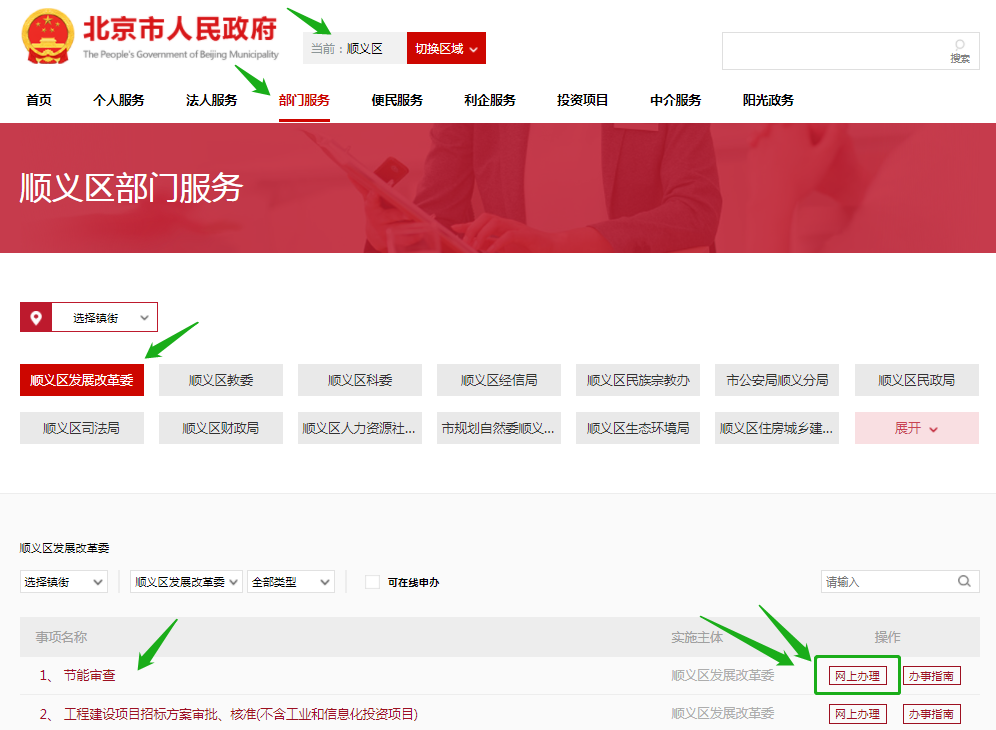Select the 部门服务 tab
Image resolution: width=996 pixels, height=730 pixels.
pyautogui.click(x=304, y=100)
